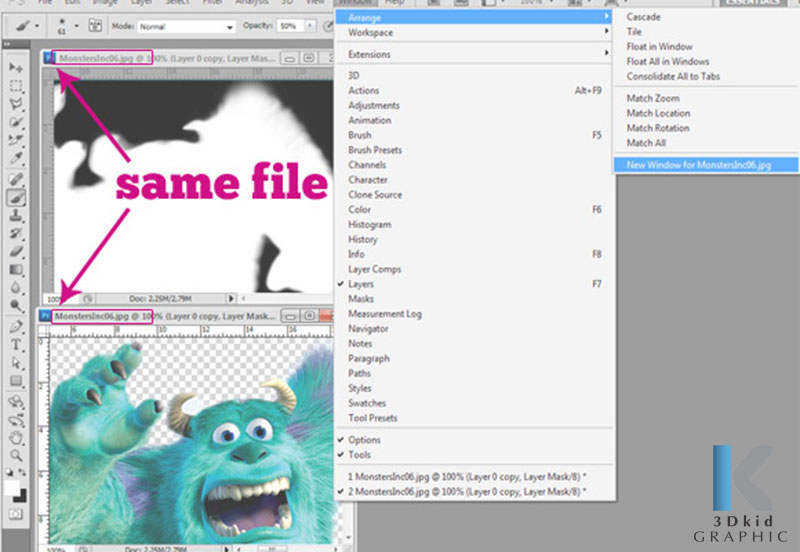Expand the Workspace submenu

click(x=475, y=33)
